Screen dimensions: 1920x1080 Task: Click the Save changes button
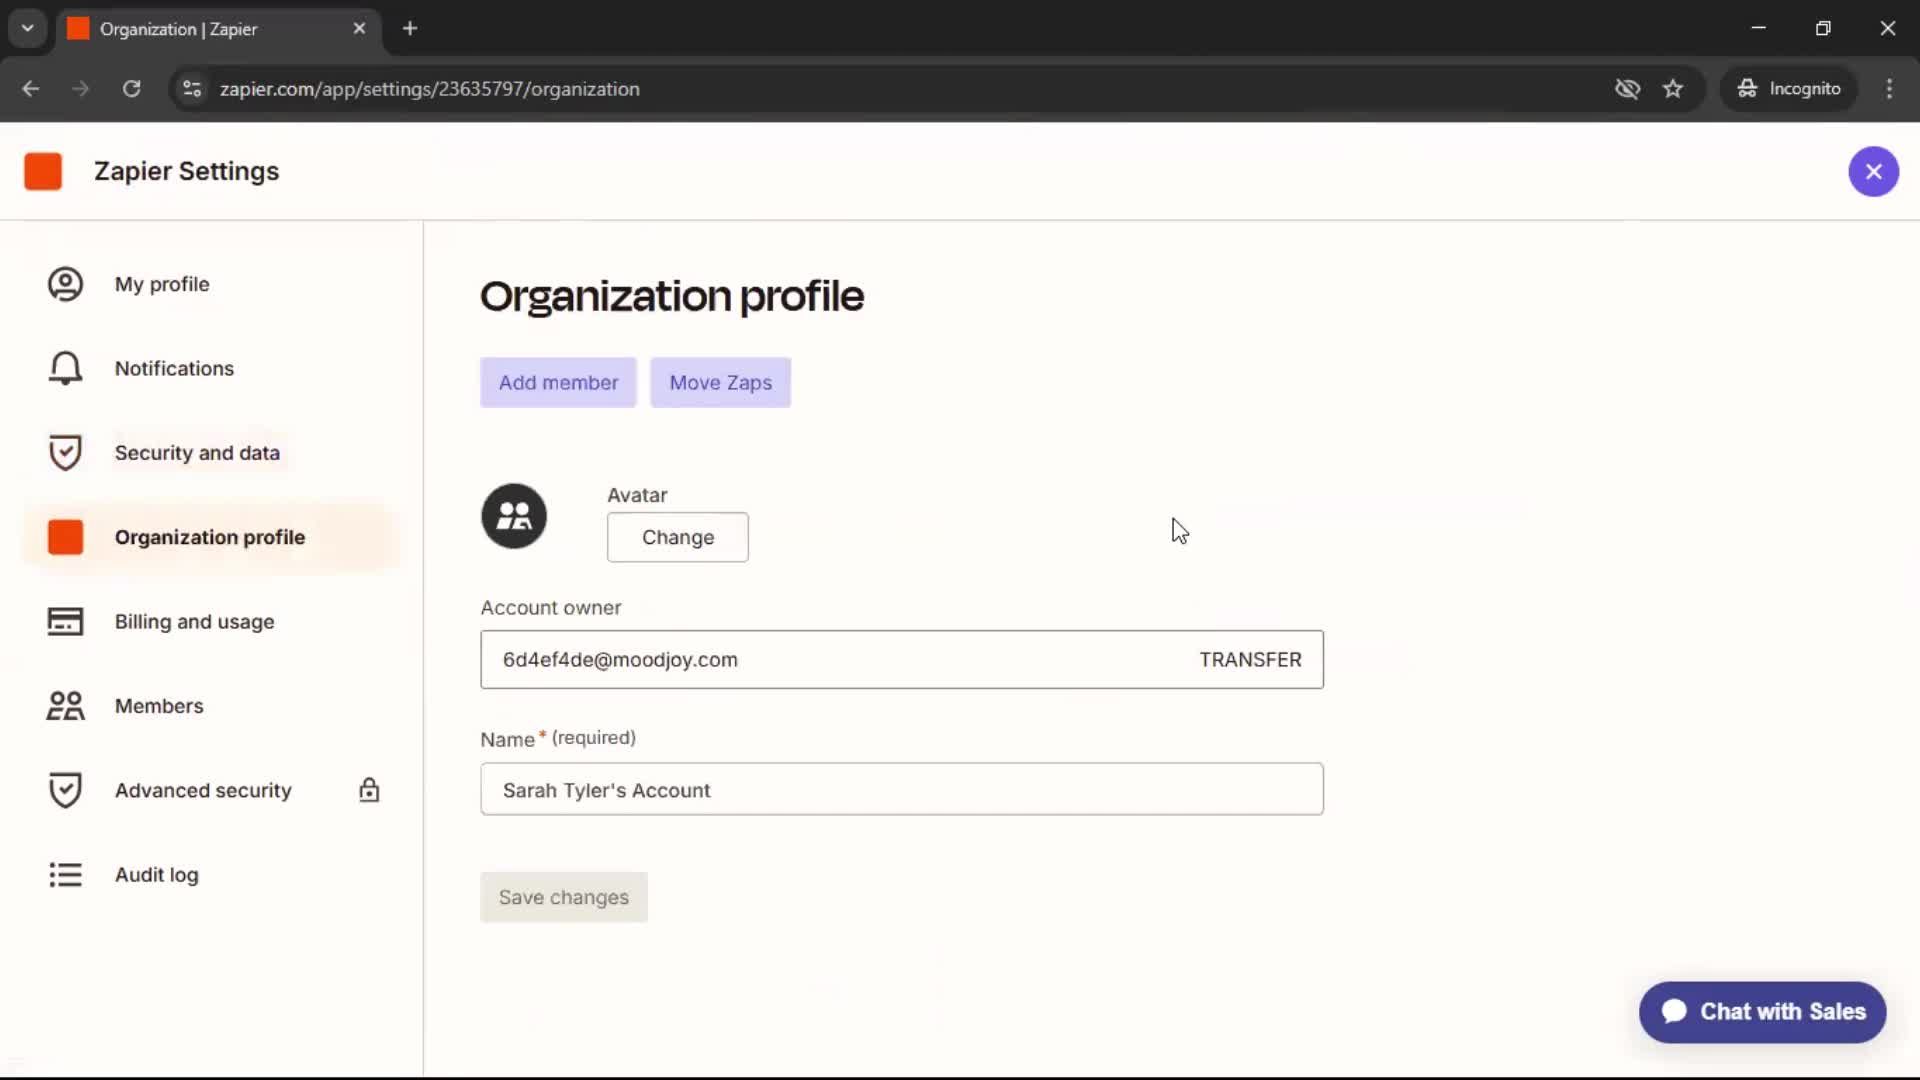[563, 897]
